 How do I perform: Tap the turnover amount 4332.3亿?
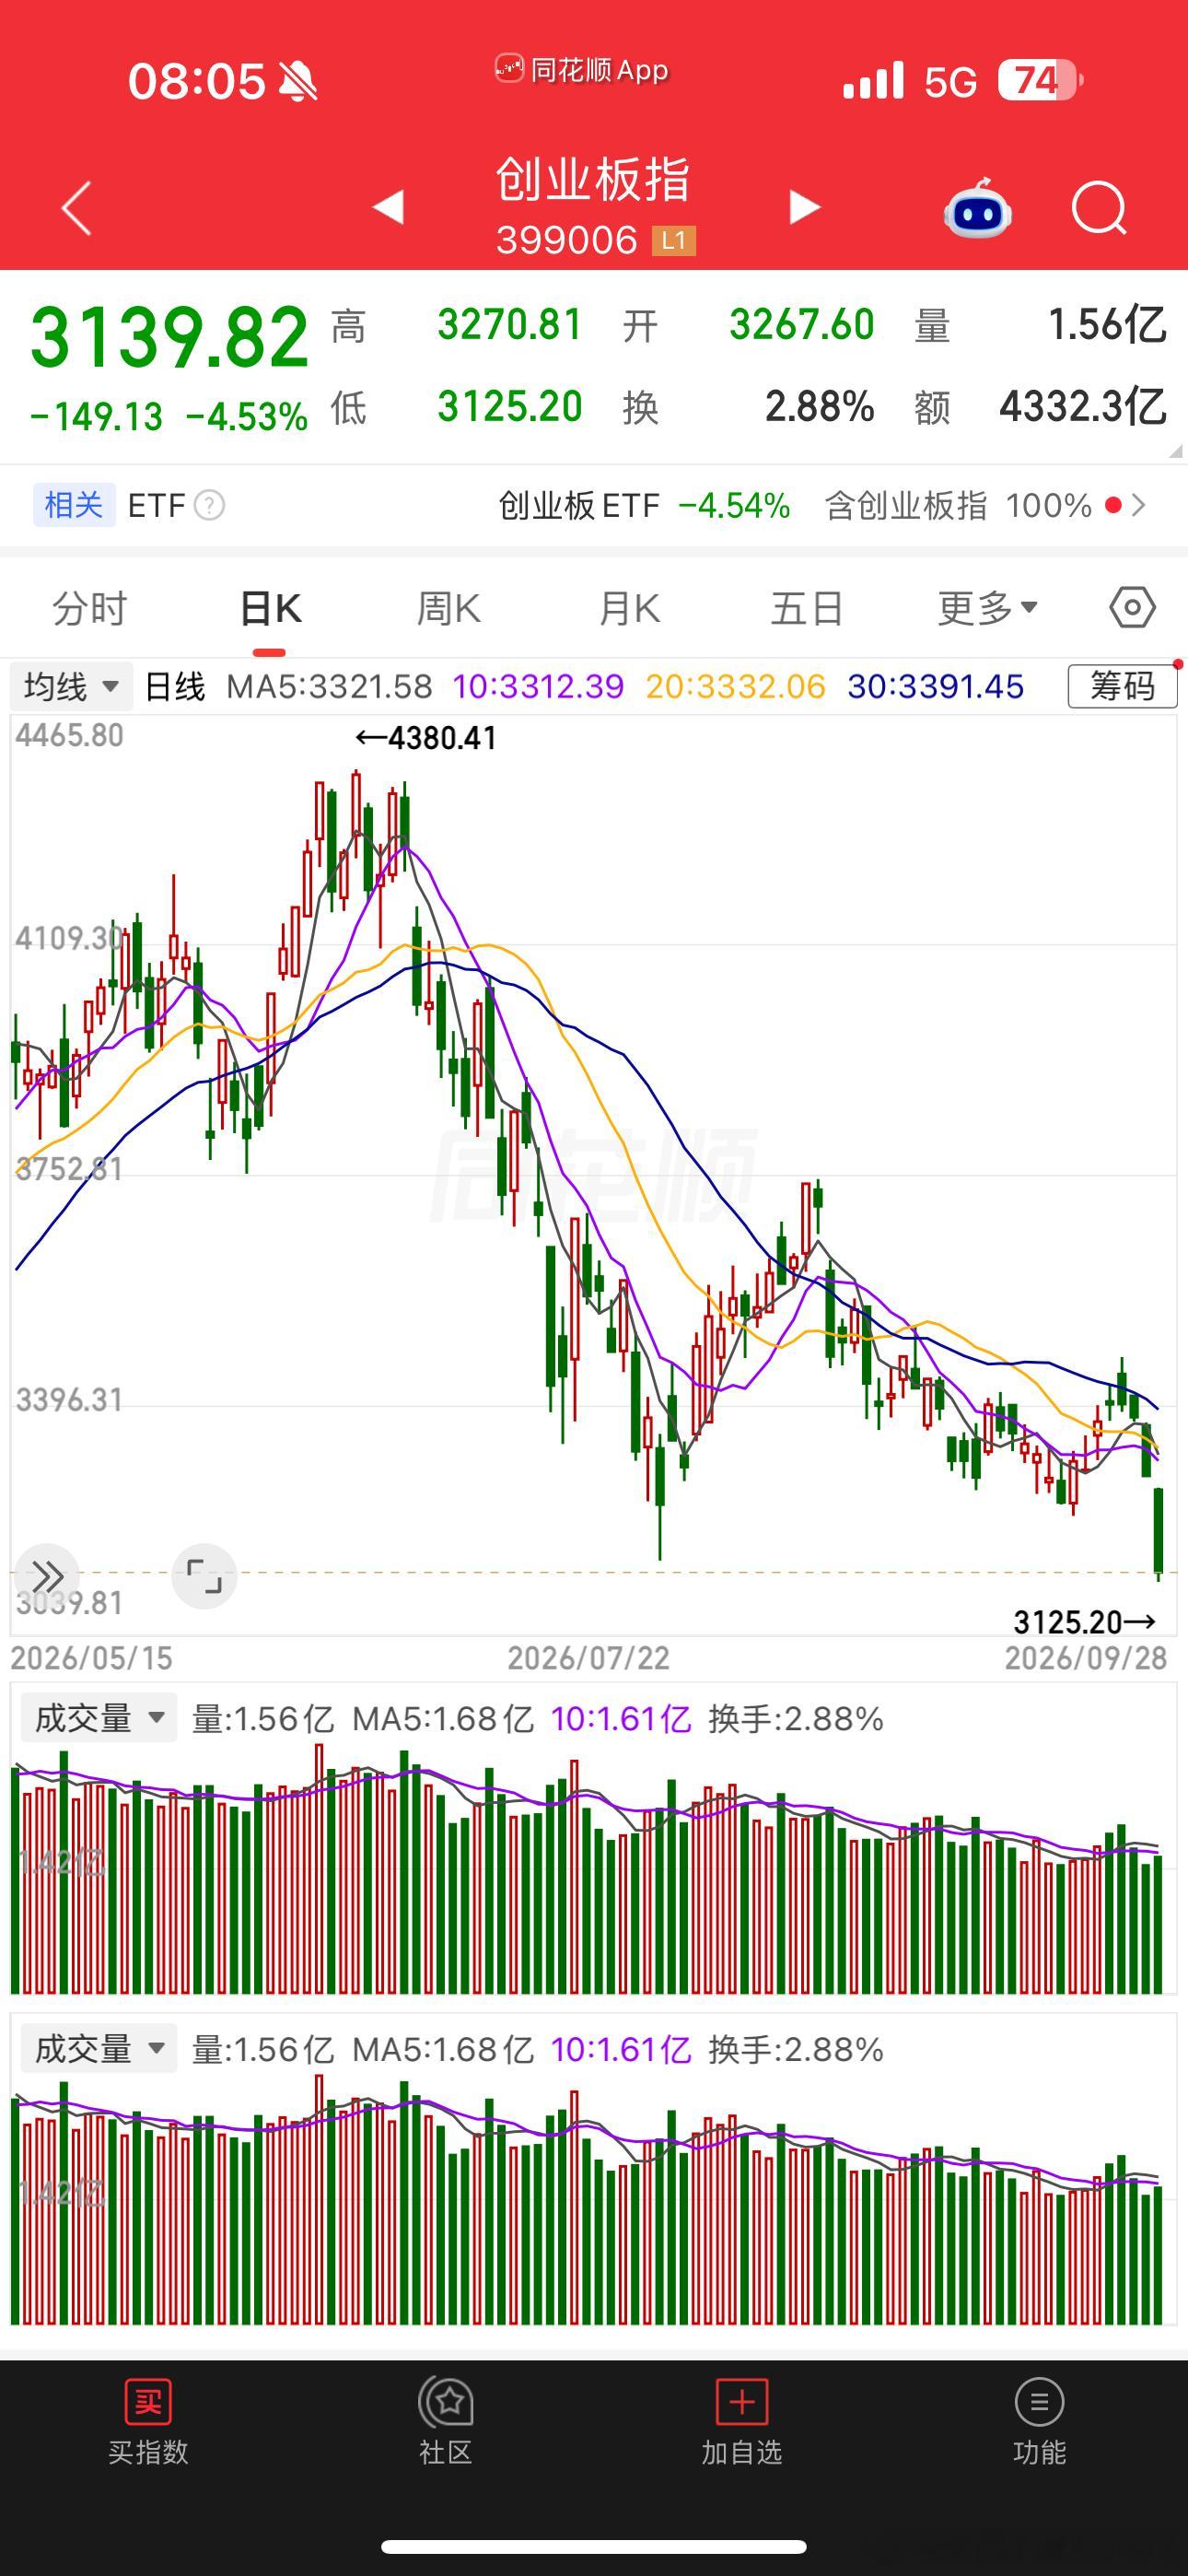(x=1083, y=406)
